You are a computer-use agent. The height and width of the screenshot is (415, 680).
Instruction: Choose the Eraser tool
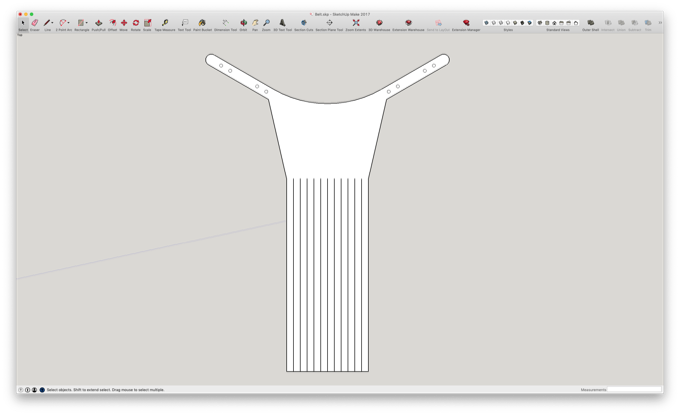tap(35, 23)
